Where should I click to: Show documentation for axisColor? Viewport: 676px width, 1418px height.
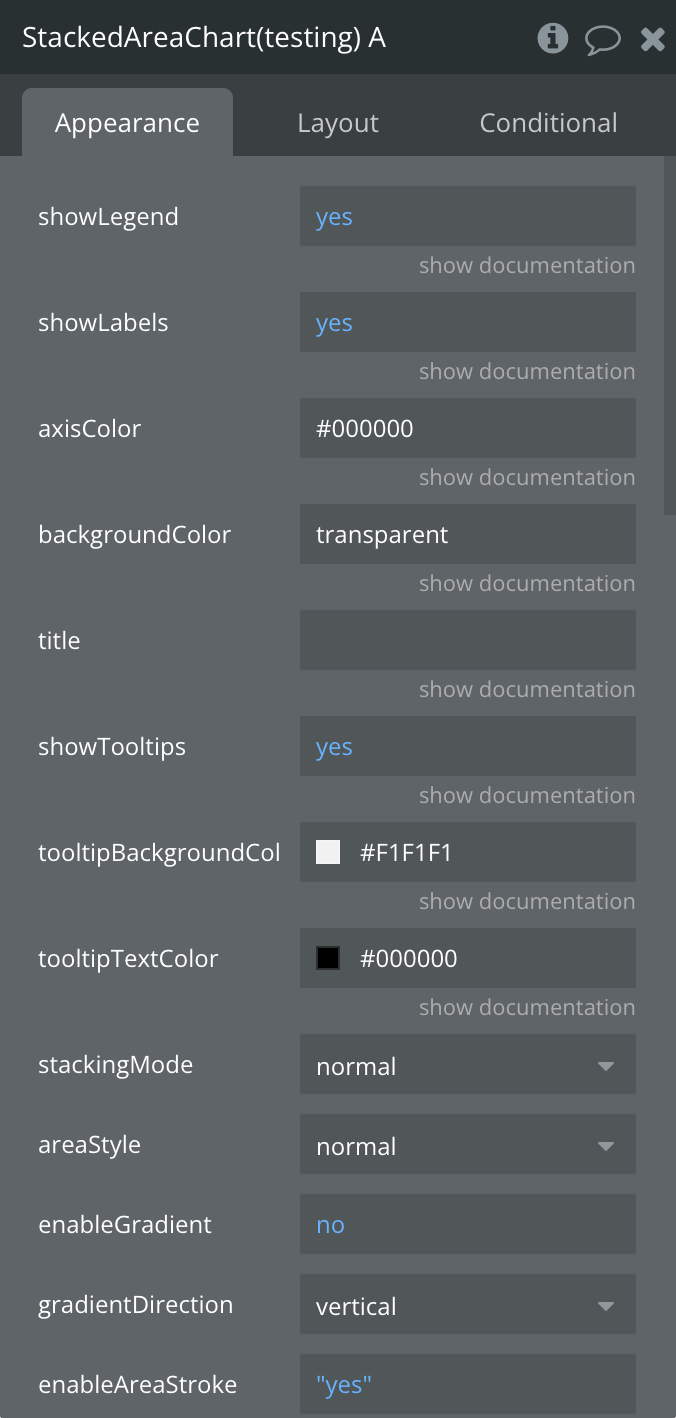[527, 478]
